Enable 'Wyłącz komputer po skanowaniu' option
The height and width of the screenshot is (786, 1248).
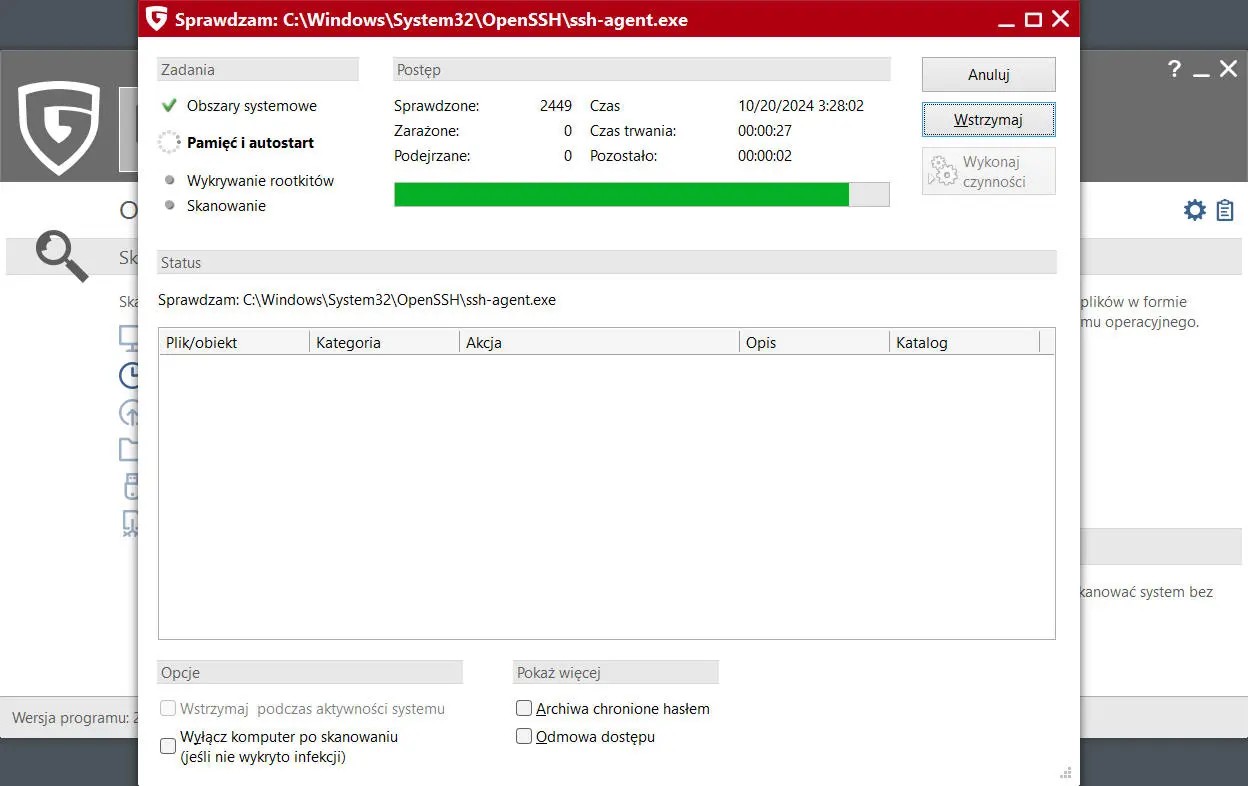pyautogui.click(x=167, y=745)
